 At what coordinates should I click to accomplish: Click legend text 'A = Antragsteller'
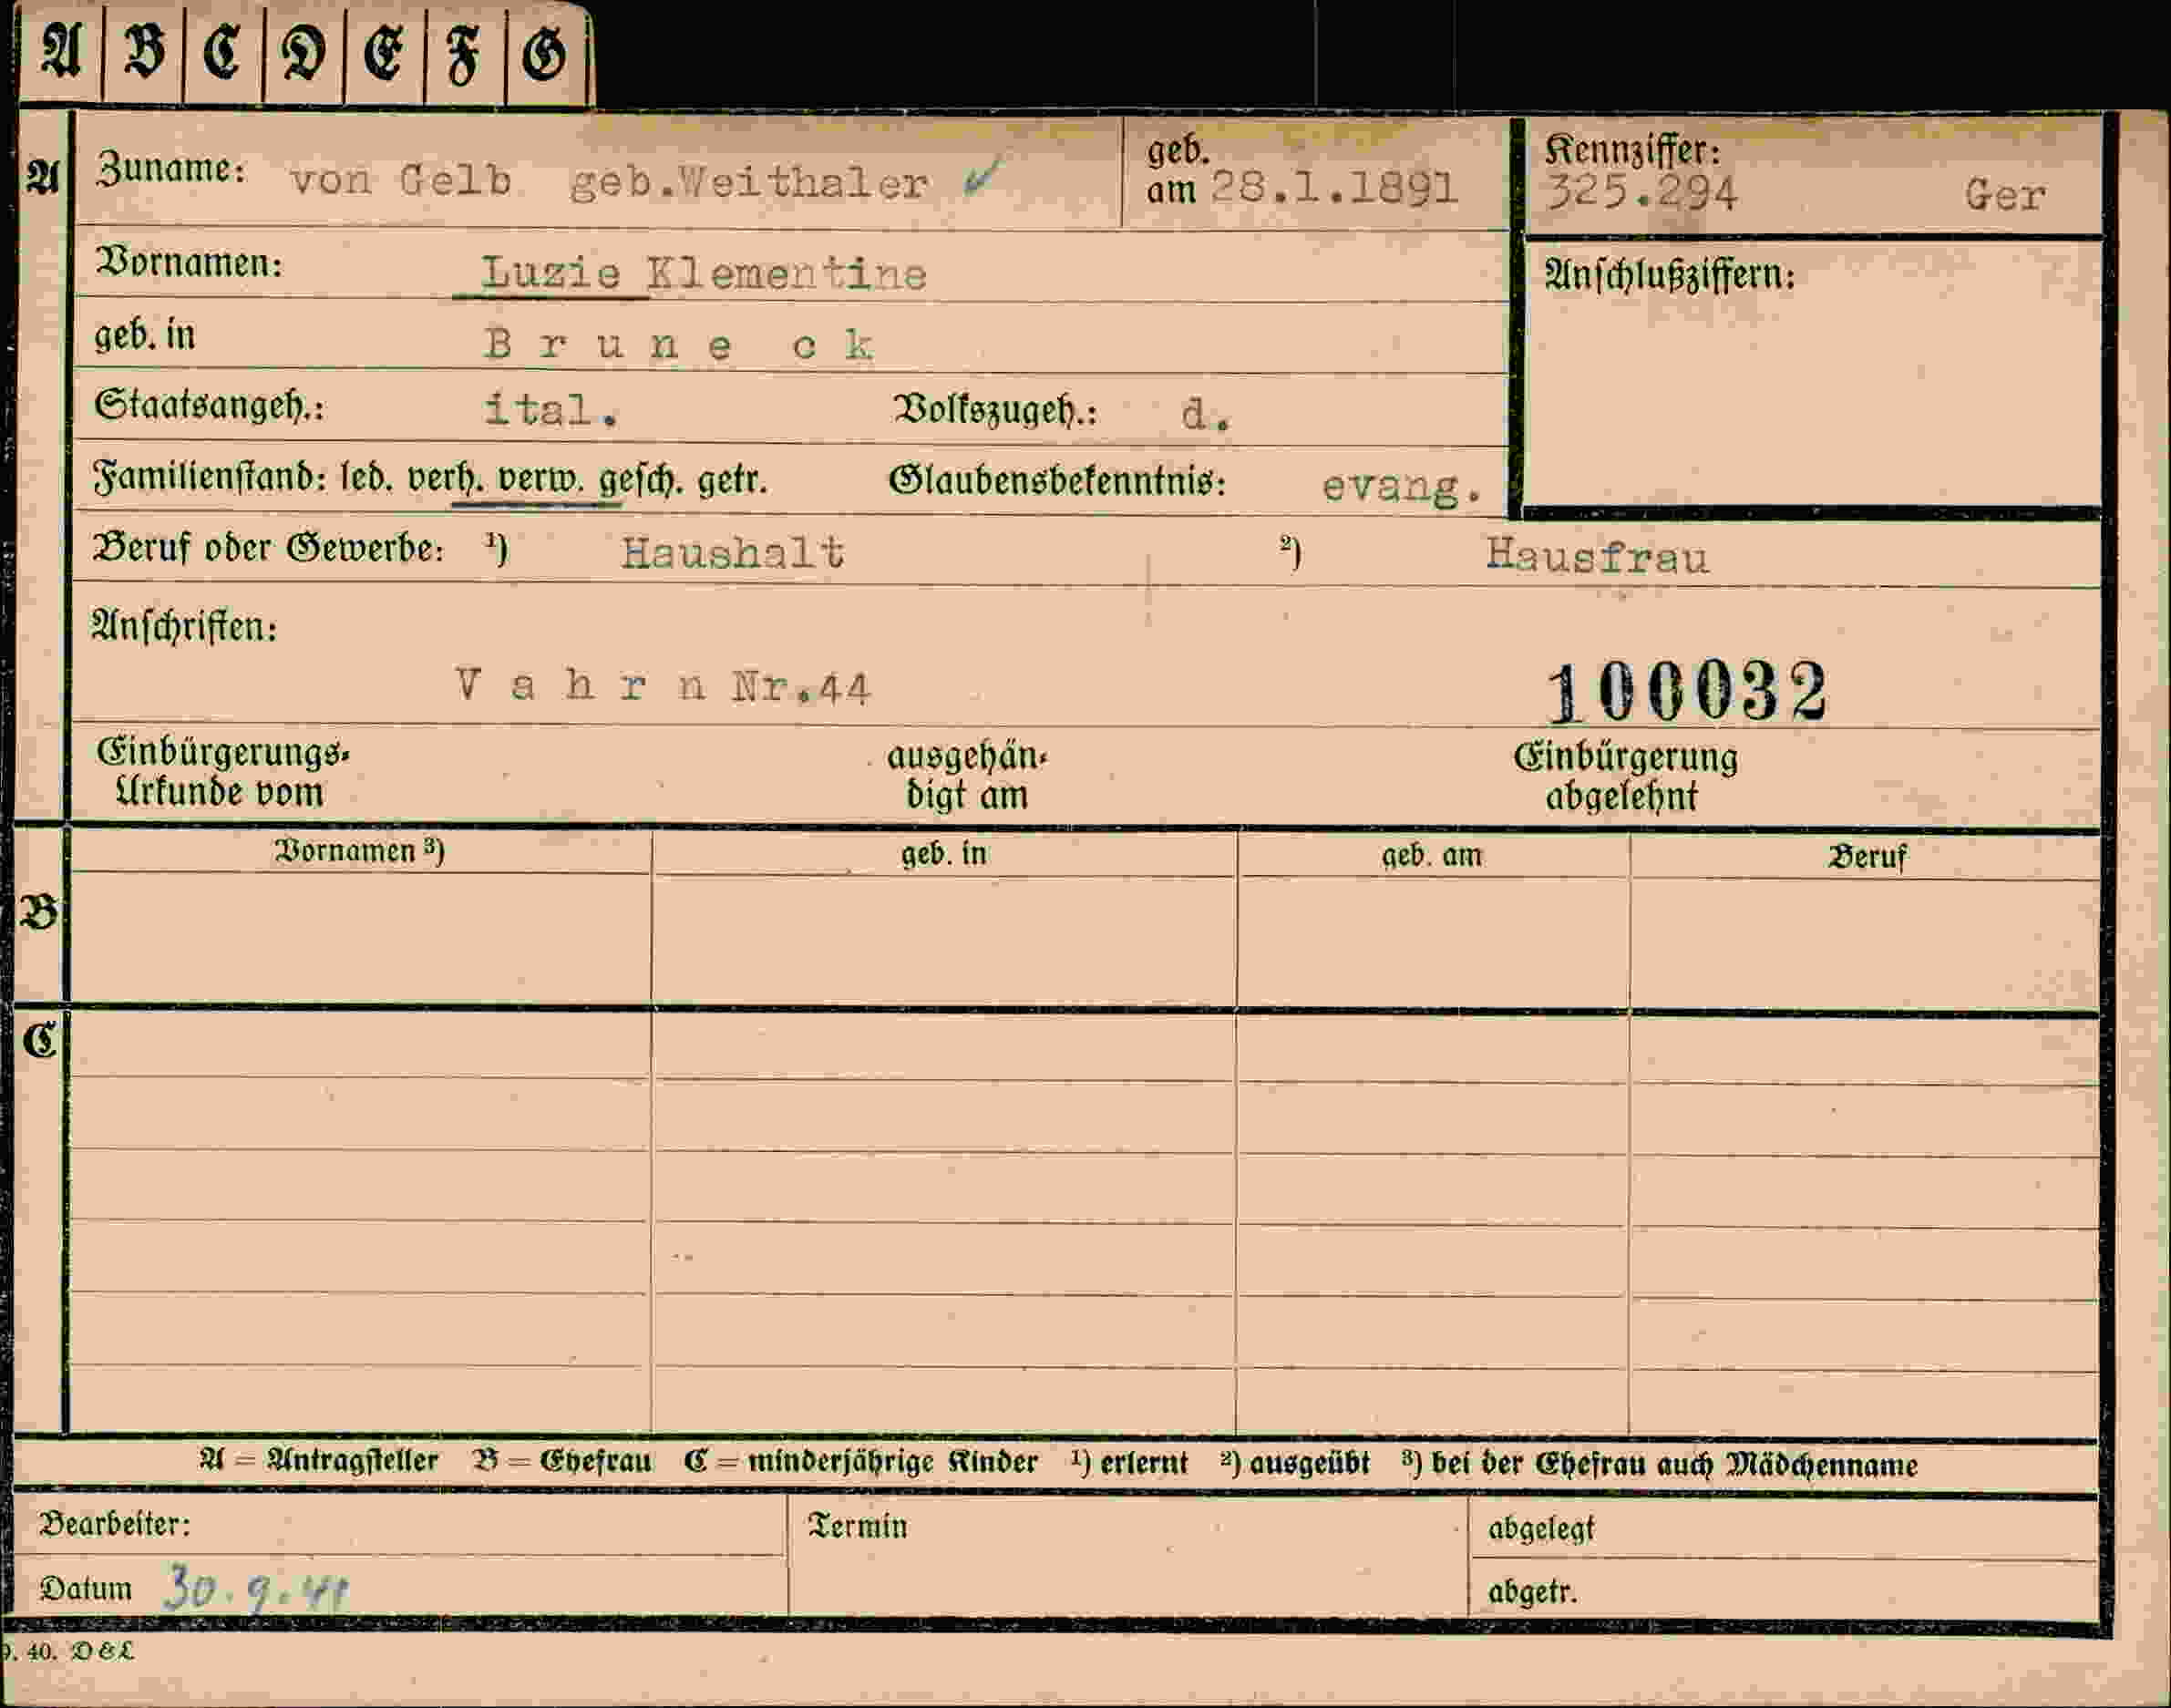coord(319,1461)
